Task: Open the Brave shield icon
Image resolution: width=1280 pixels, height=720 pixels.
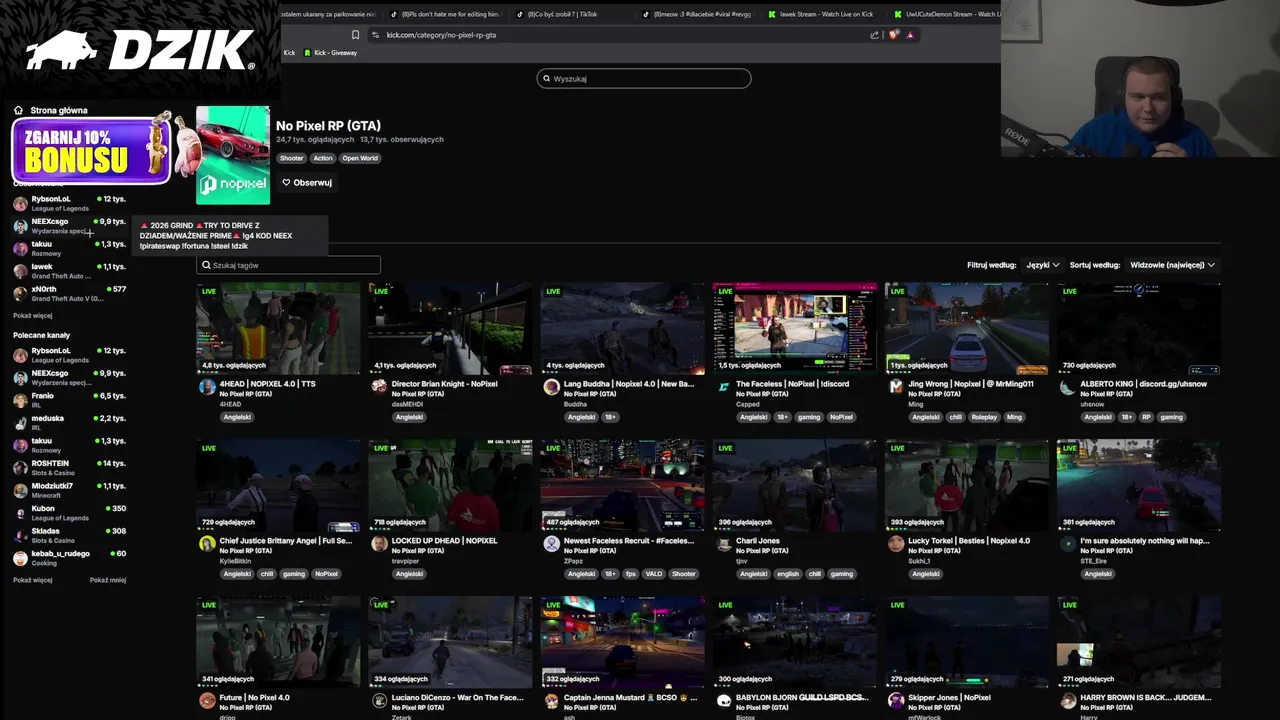Action: pyautogui.click(x=893, y=34)
